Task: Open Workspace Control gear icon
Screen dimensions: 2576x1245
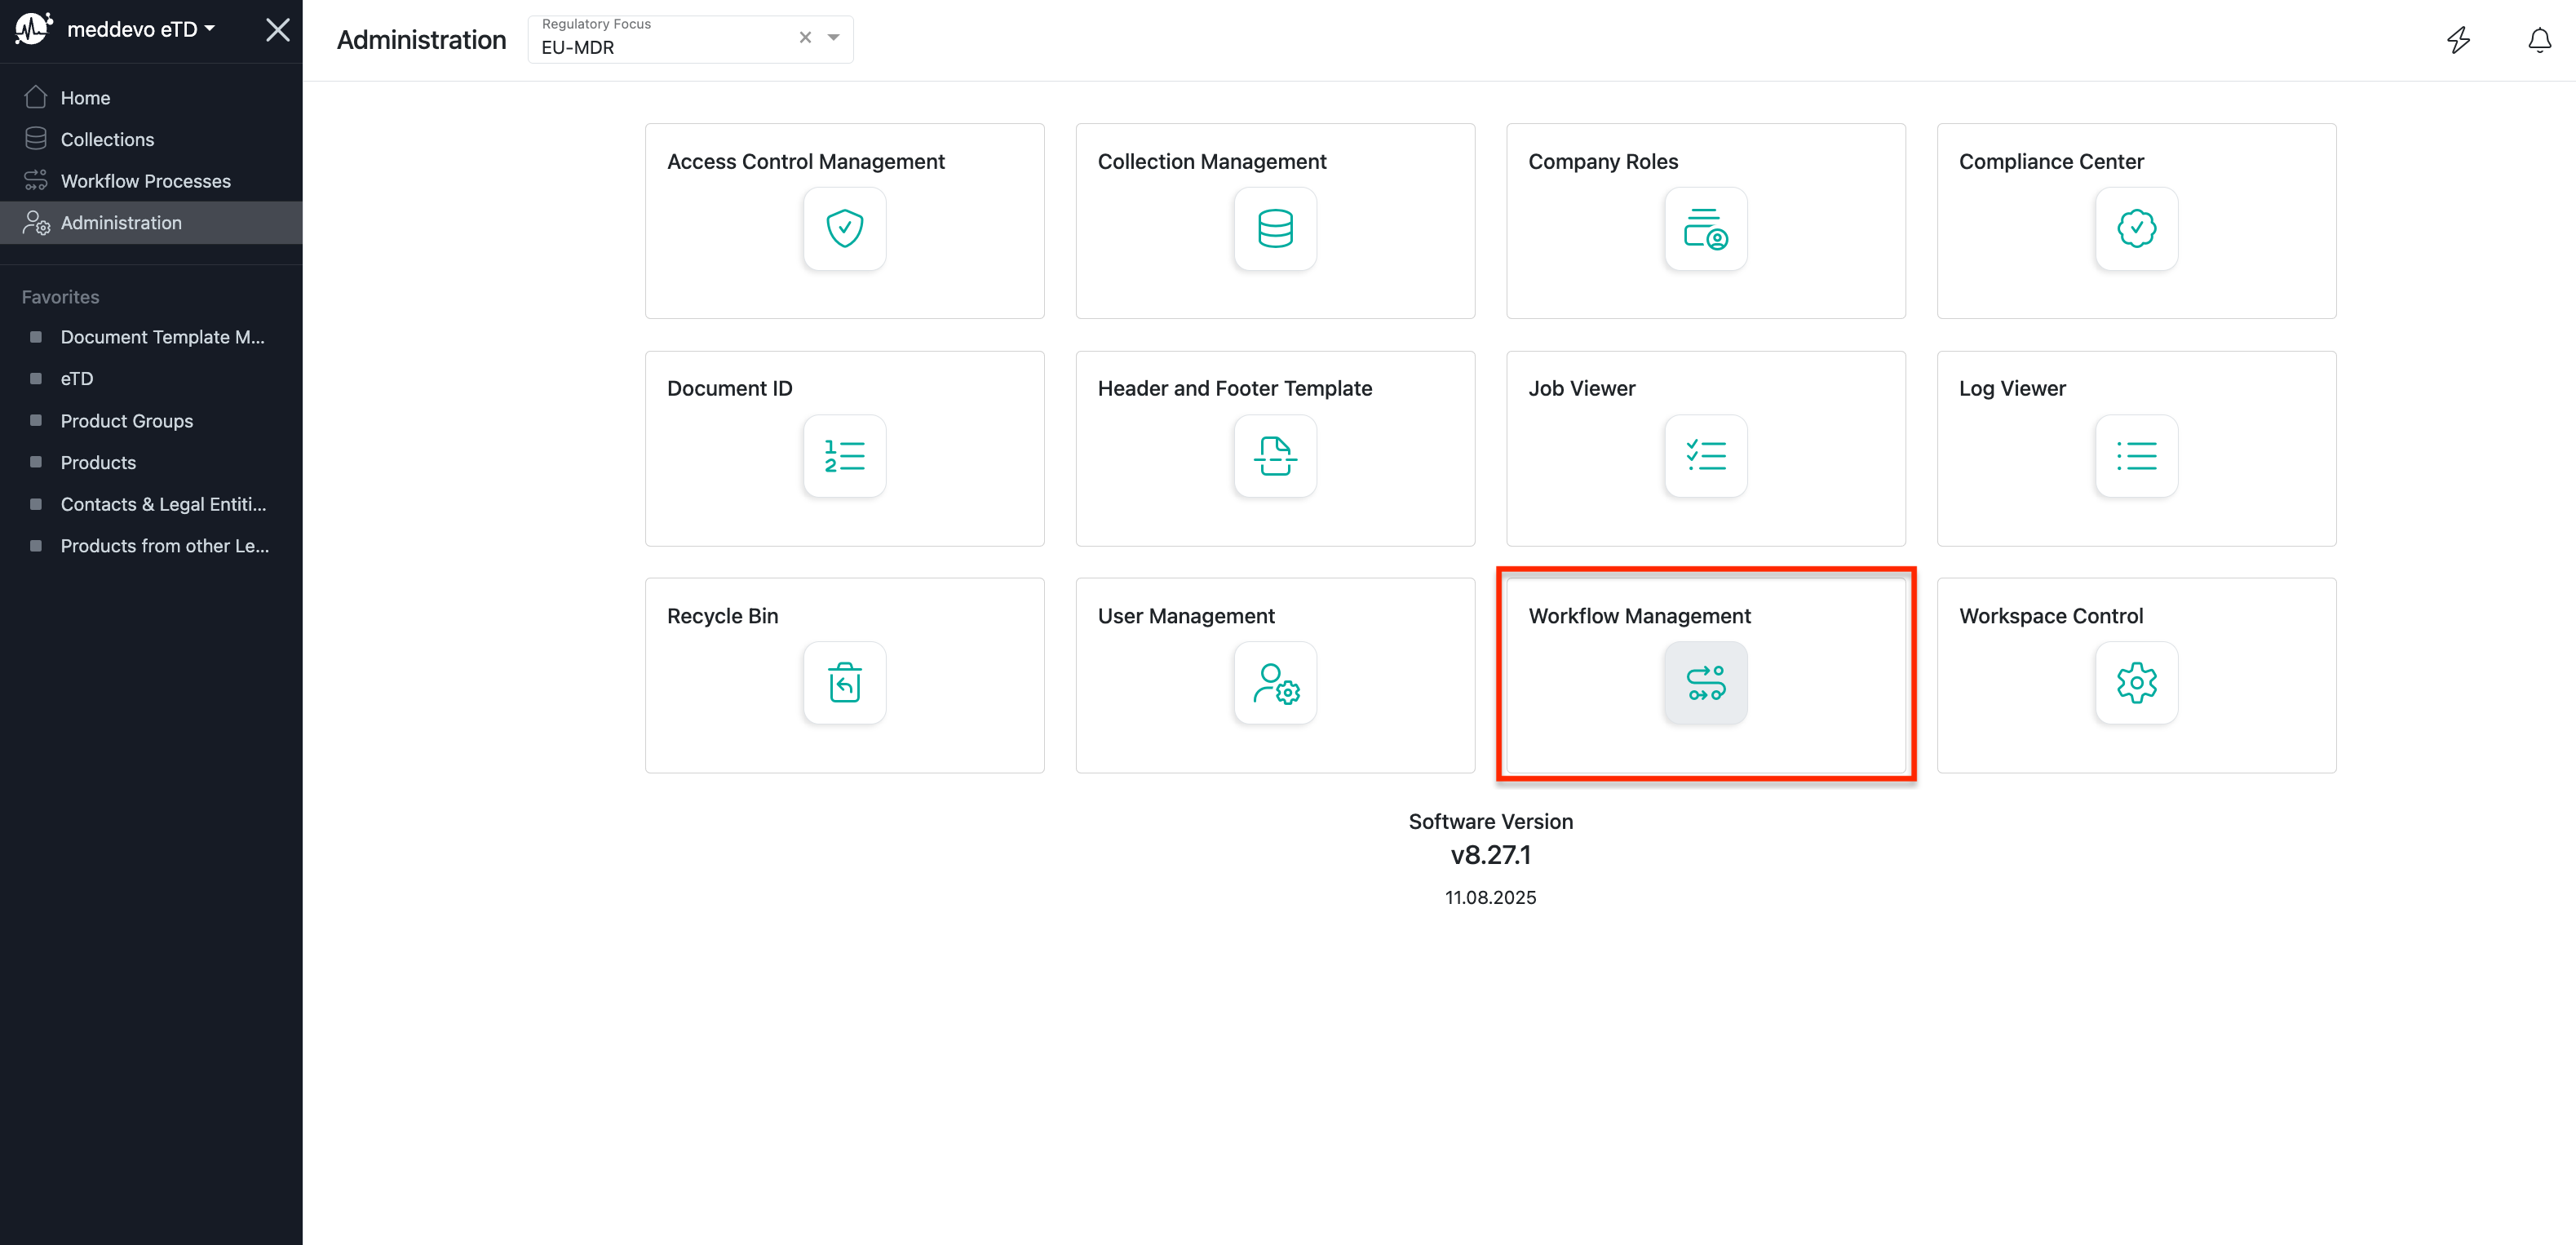Action: (2136, 683)
